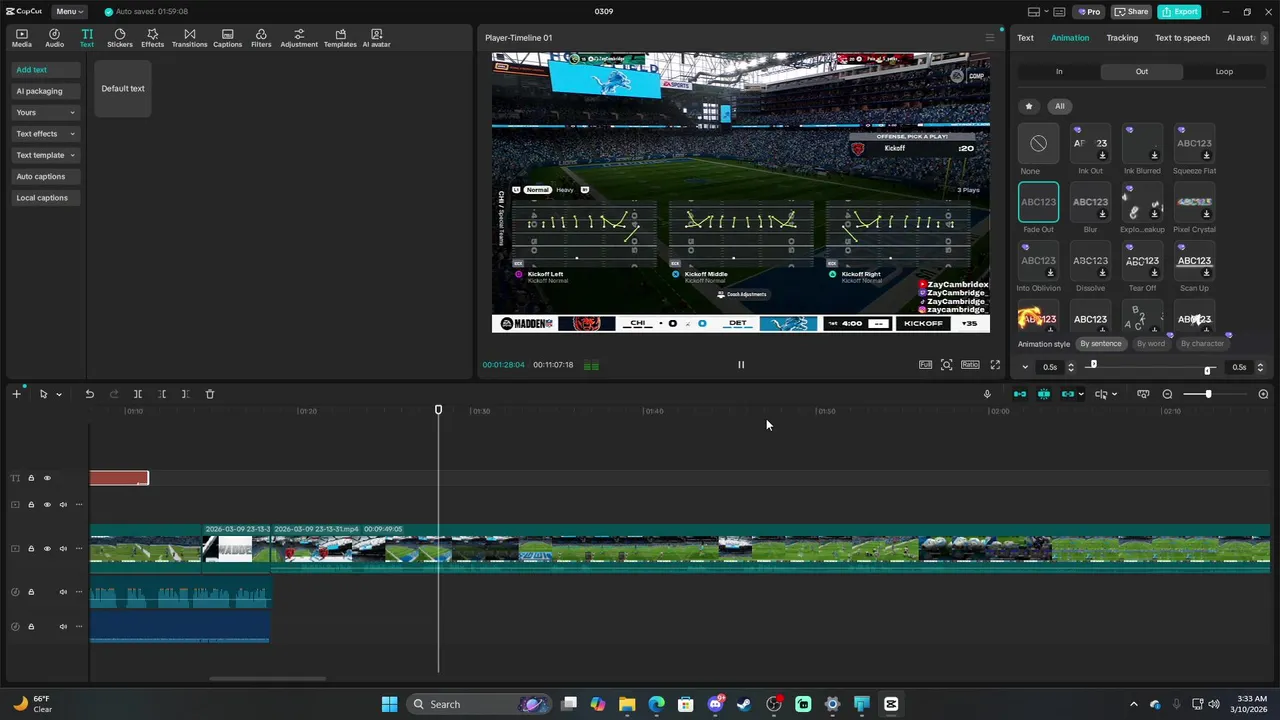1280x720 pixels.
Task: Delete right of playhead tool
Action: tap(185, 394)
